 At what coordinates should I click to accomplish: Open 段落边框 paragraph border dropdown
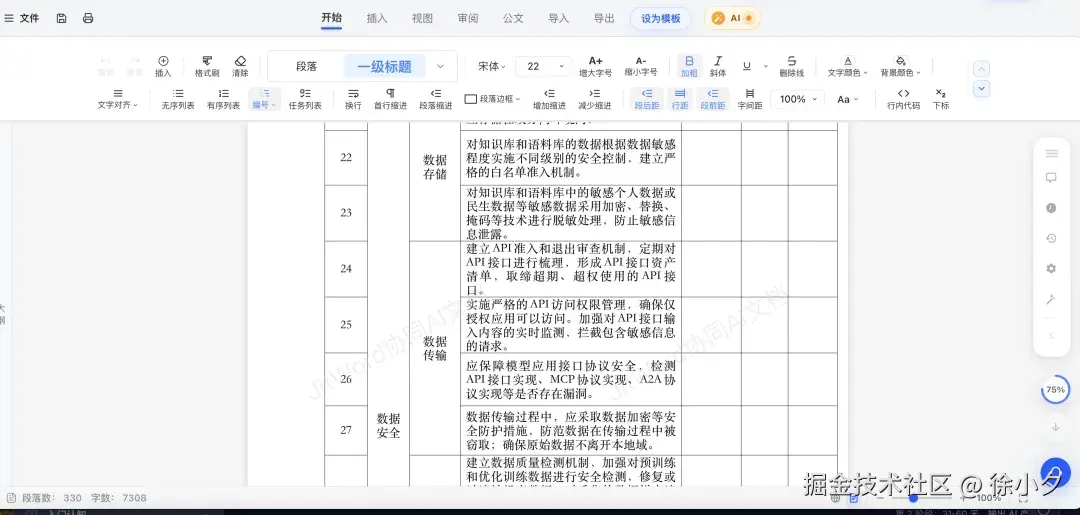click(x=492, y=99)
